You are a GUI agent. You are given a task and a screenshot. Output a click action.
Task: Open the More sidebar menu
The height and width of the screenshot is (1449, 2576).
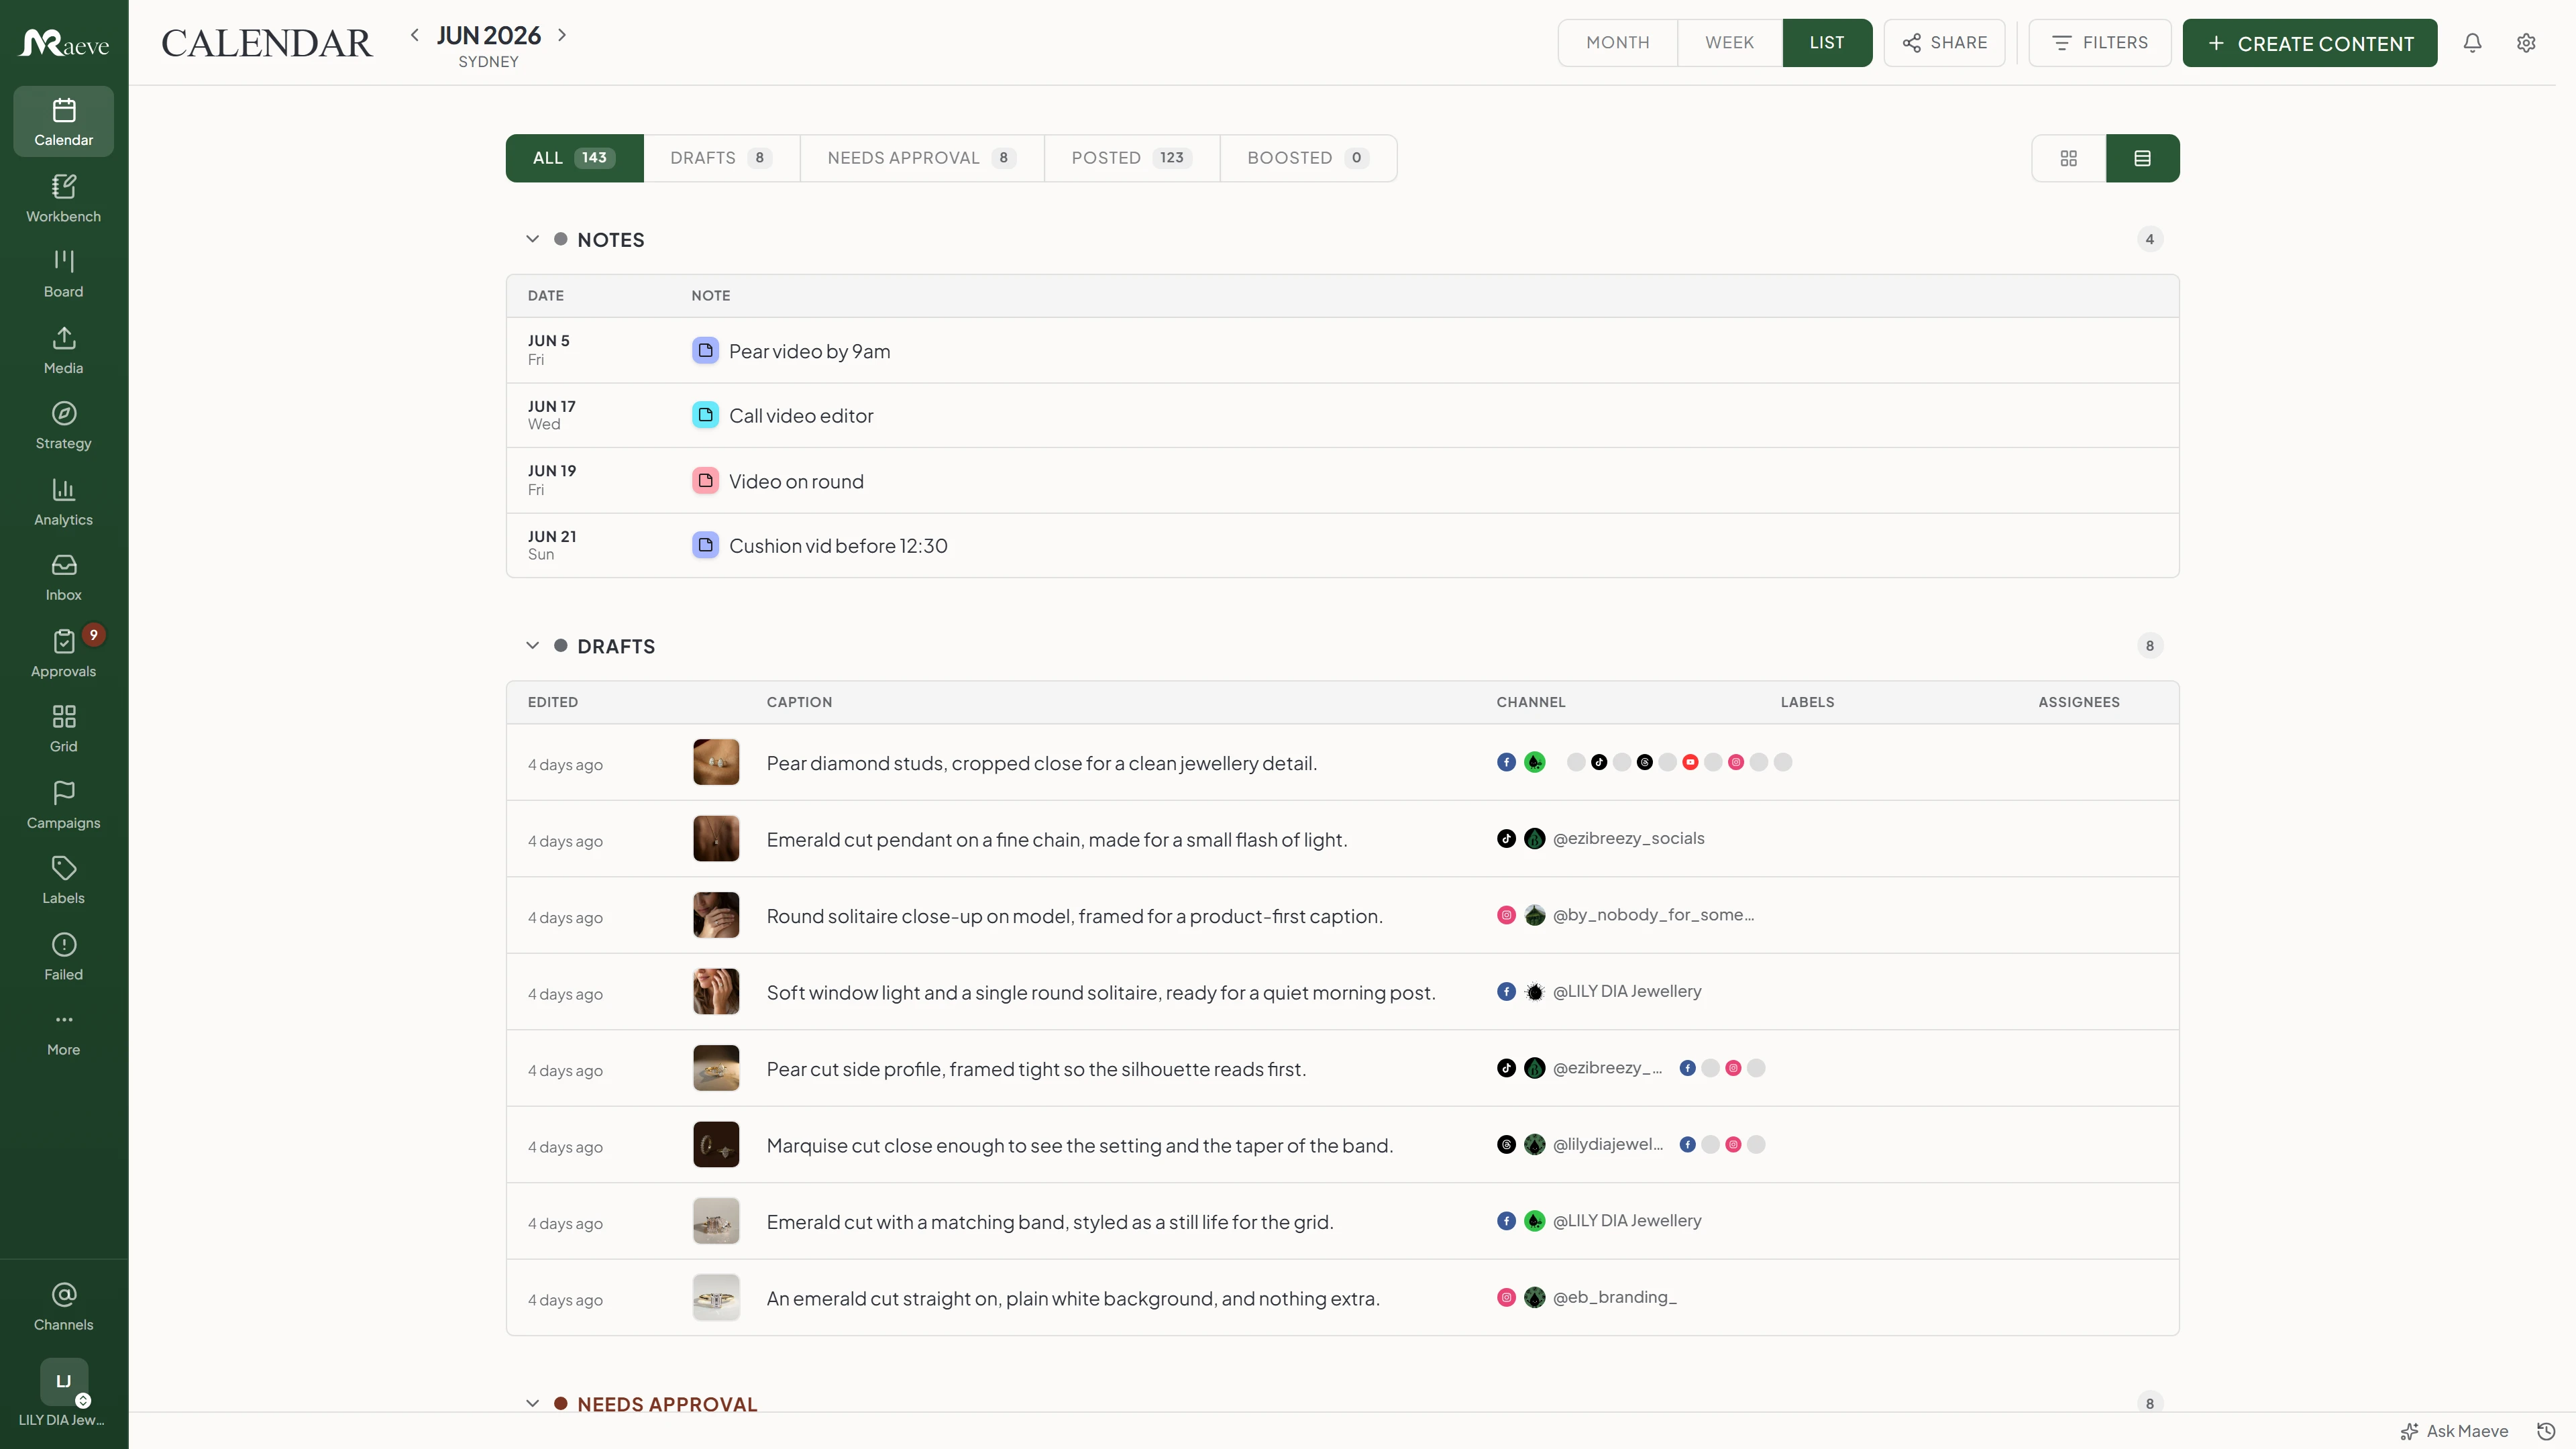pyautogui.click(x=63, y=1033)
